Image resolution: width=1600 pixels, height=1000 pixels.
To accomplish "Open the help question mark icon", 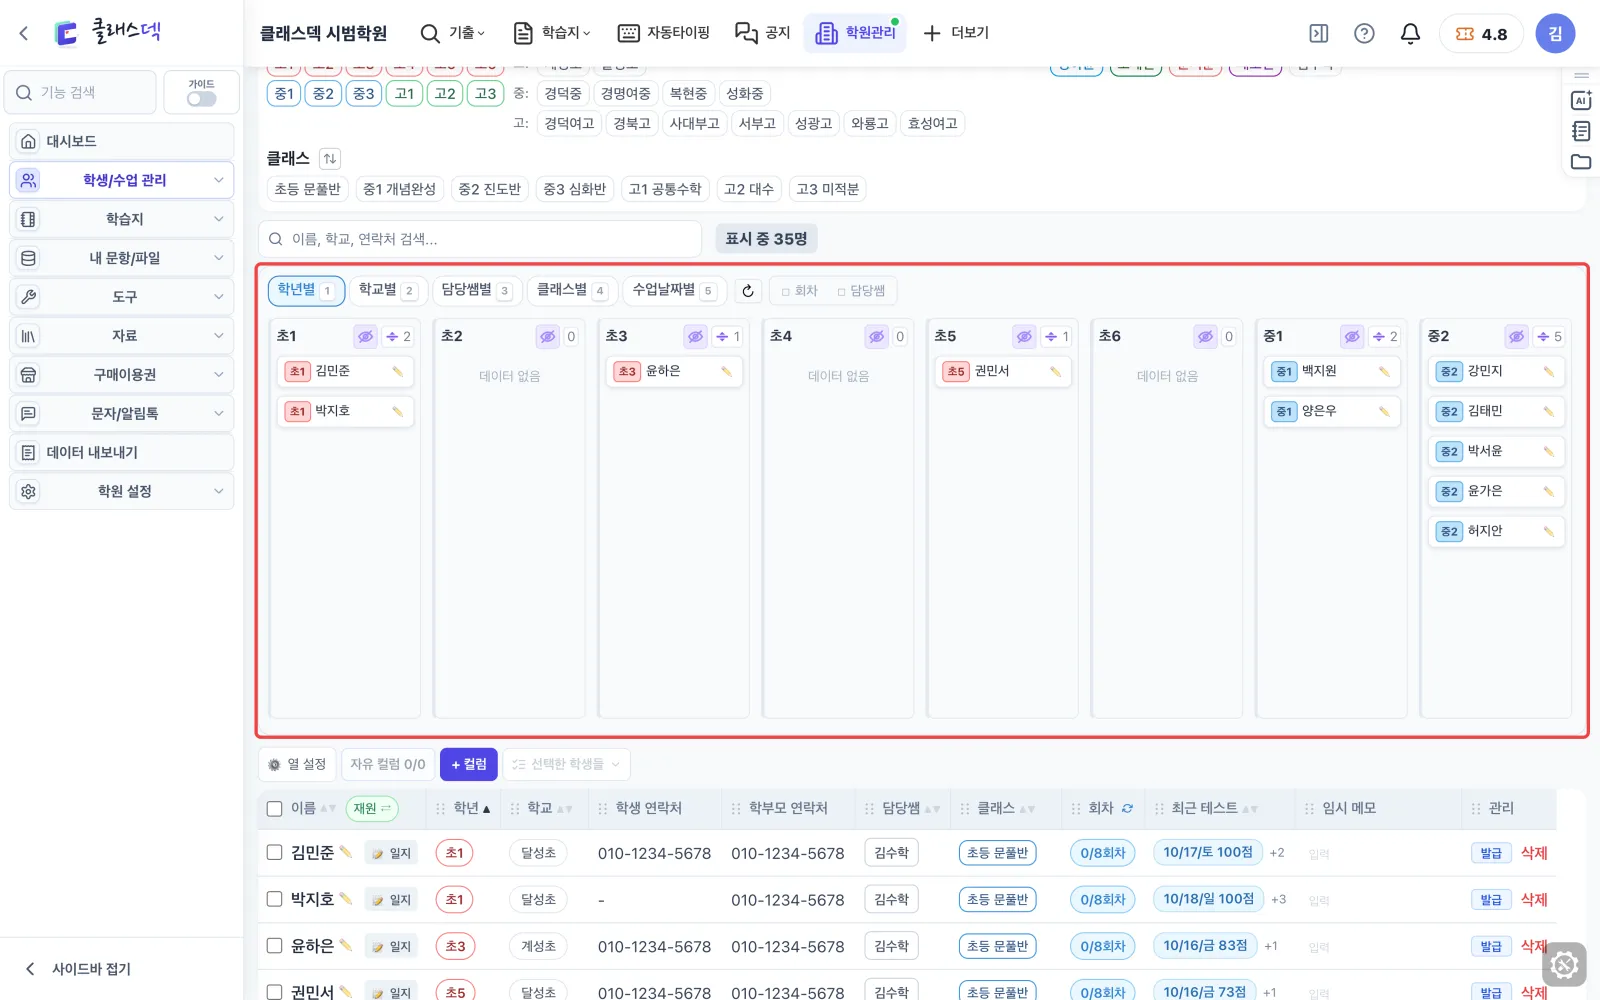I will coord(1364,33).
